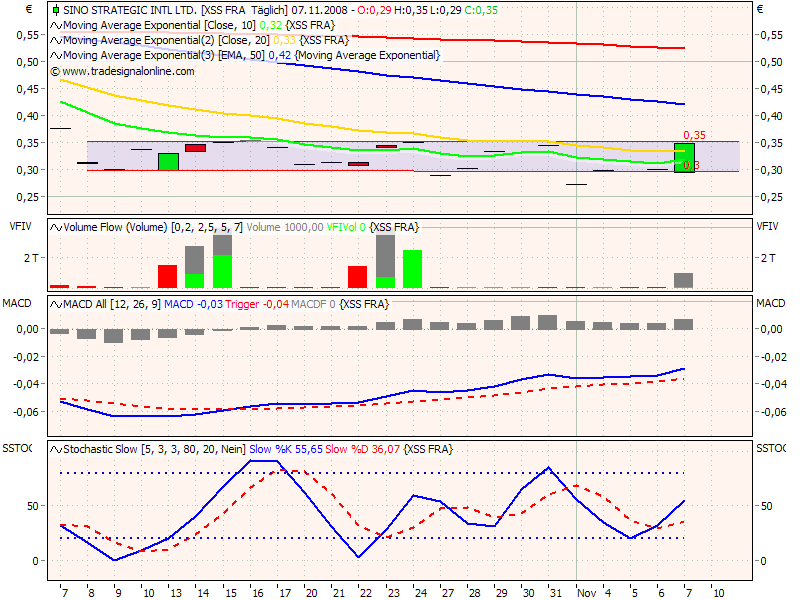Click the close value C:0,35

pos(481,10)
